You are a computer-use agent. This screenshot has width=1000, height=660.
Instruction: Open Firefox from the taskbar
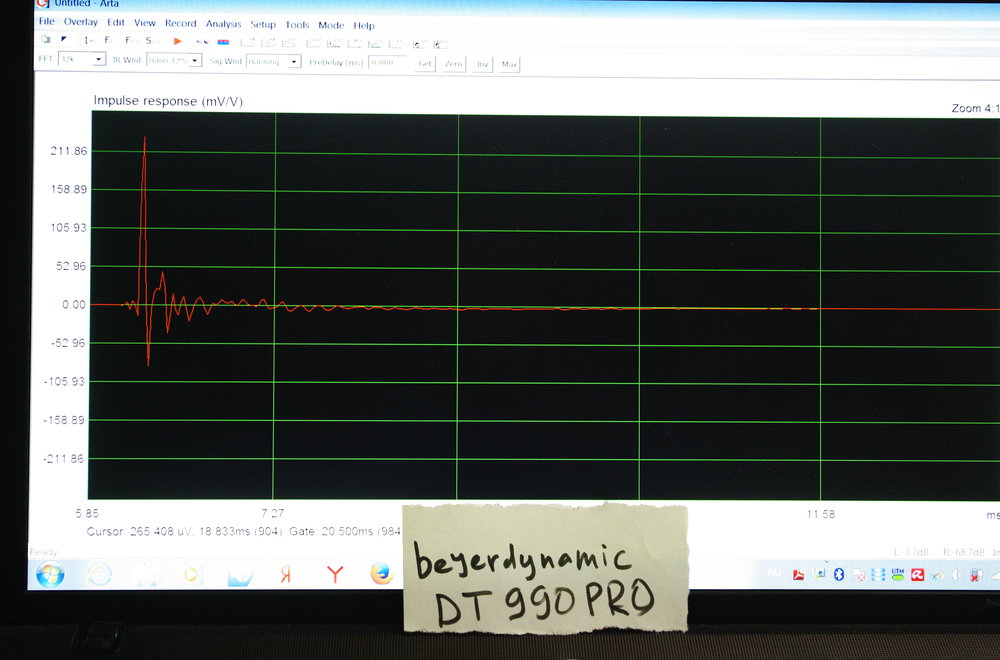(381, 574)
